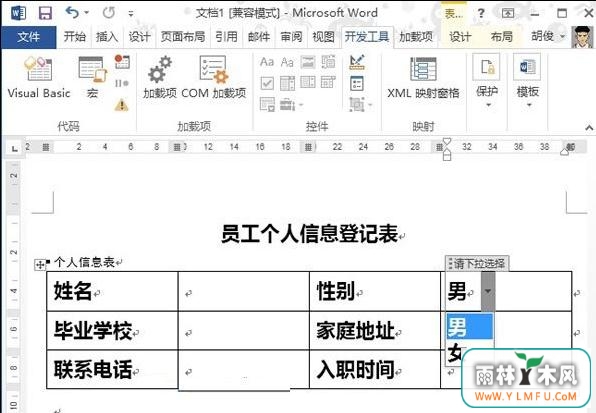
Task: Insert a Rich Text content control
Action: (267, 62)
